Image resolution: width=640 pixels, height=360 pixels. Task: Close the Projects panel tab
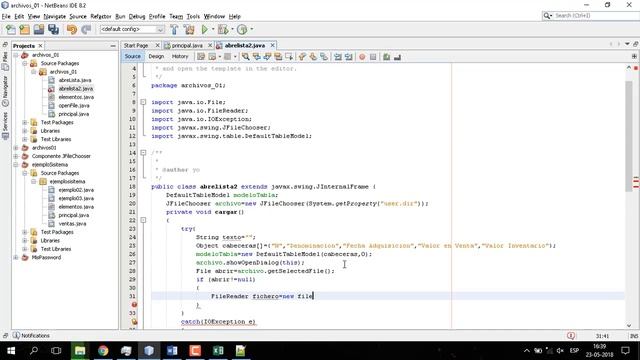coord(40,46)
